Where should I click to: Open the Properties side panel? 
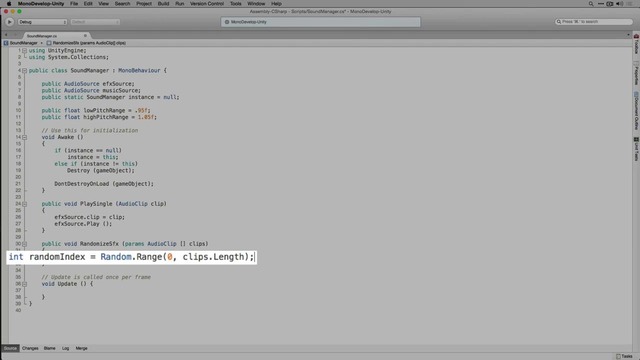coord(636,73)
